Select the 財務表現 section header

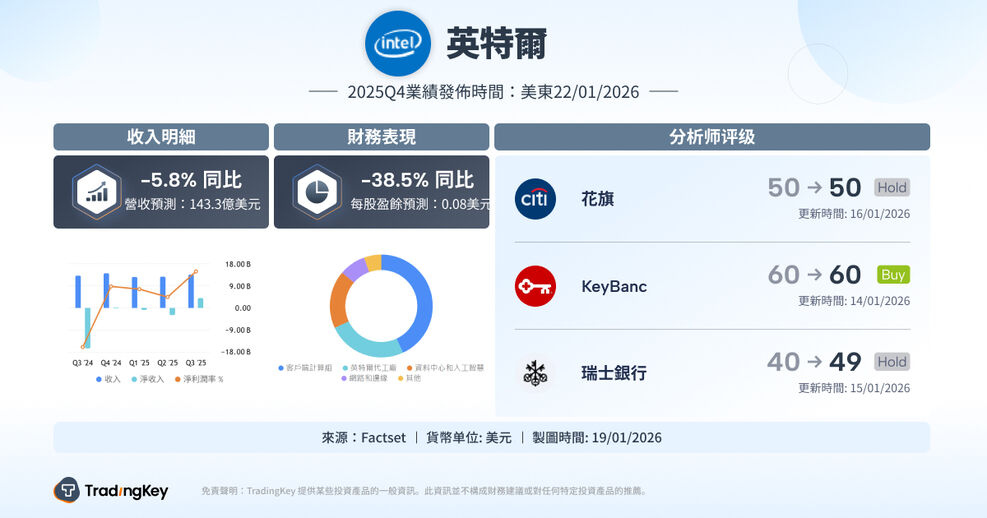381,137
